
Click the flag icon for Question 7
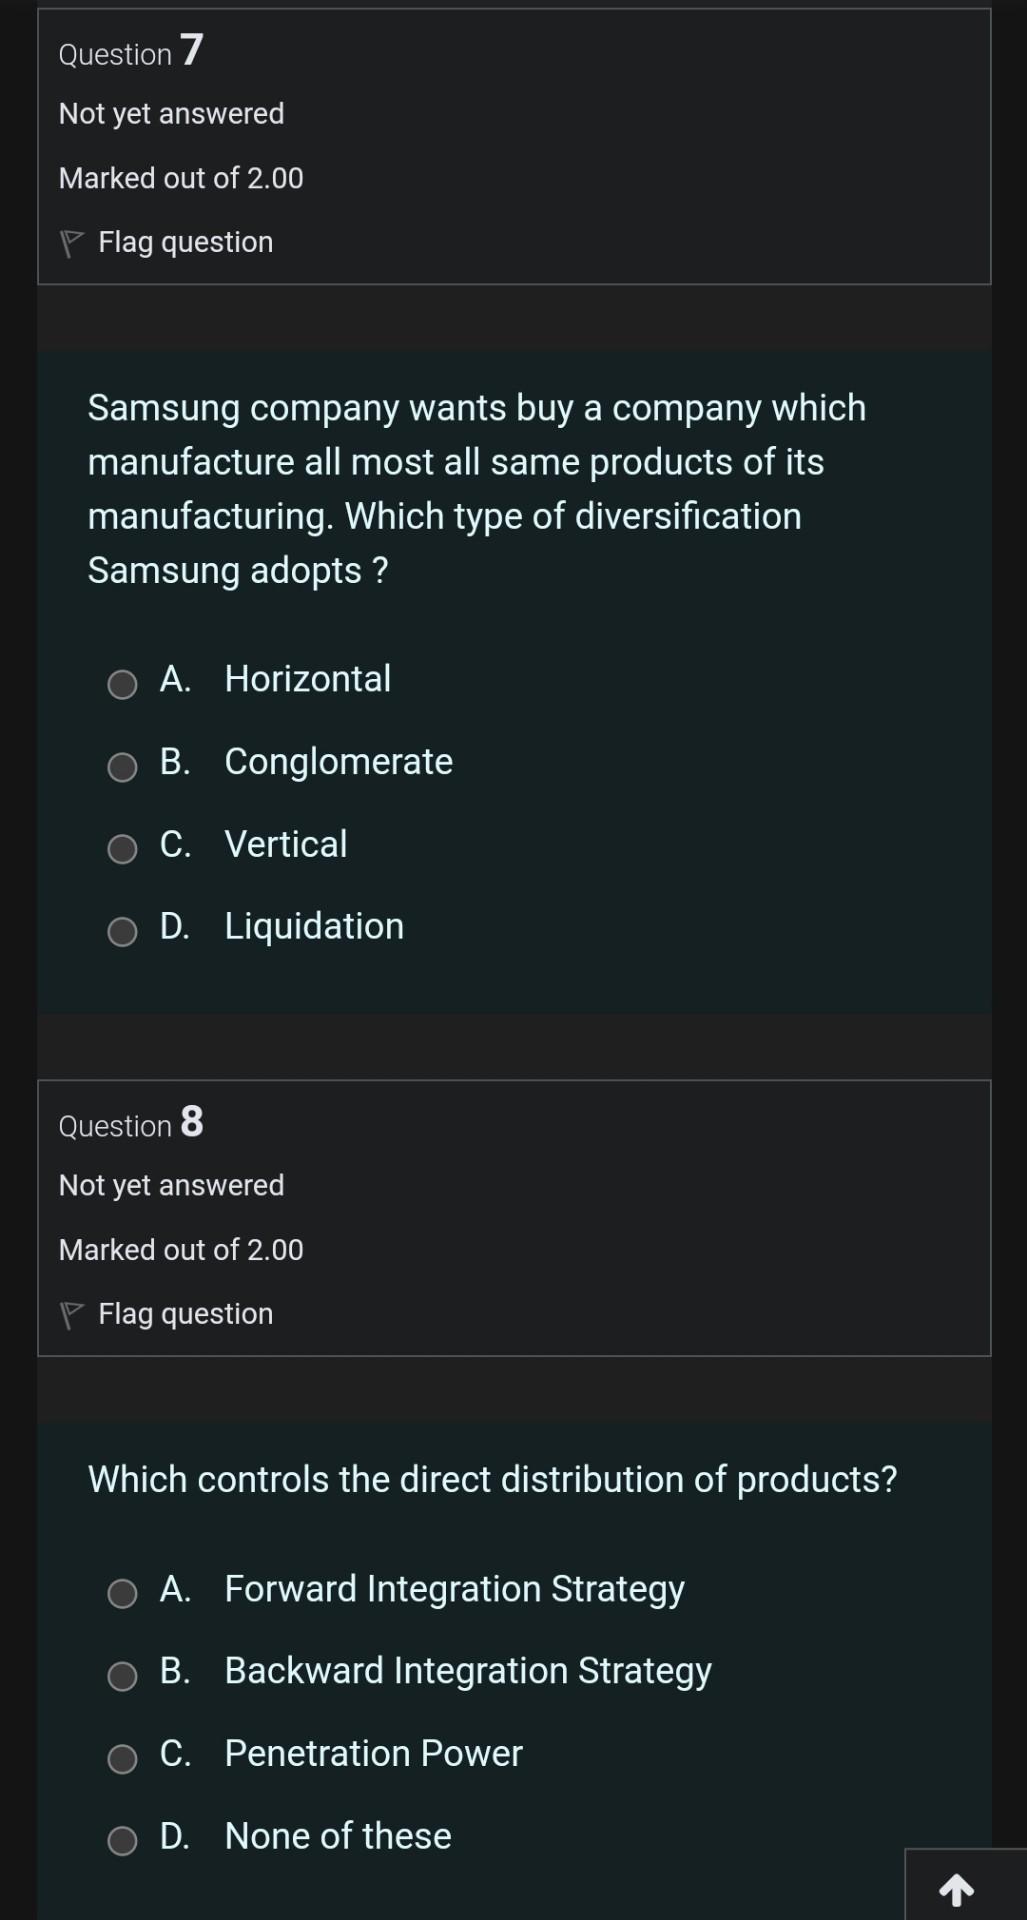click(71, 241)
